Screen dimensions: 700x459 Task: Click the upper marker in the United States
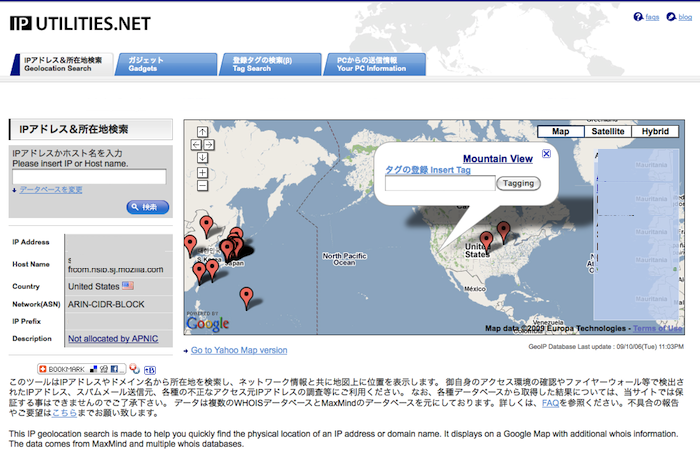[x=504, y=231]
